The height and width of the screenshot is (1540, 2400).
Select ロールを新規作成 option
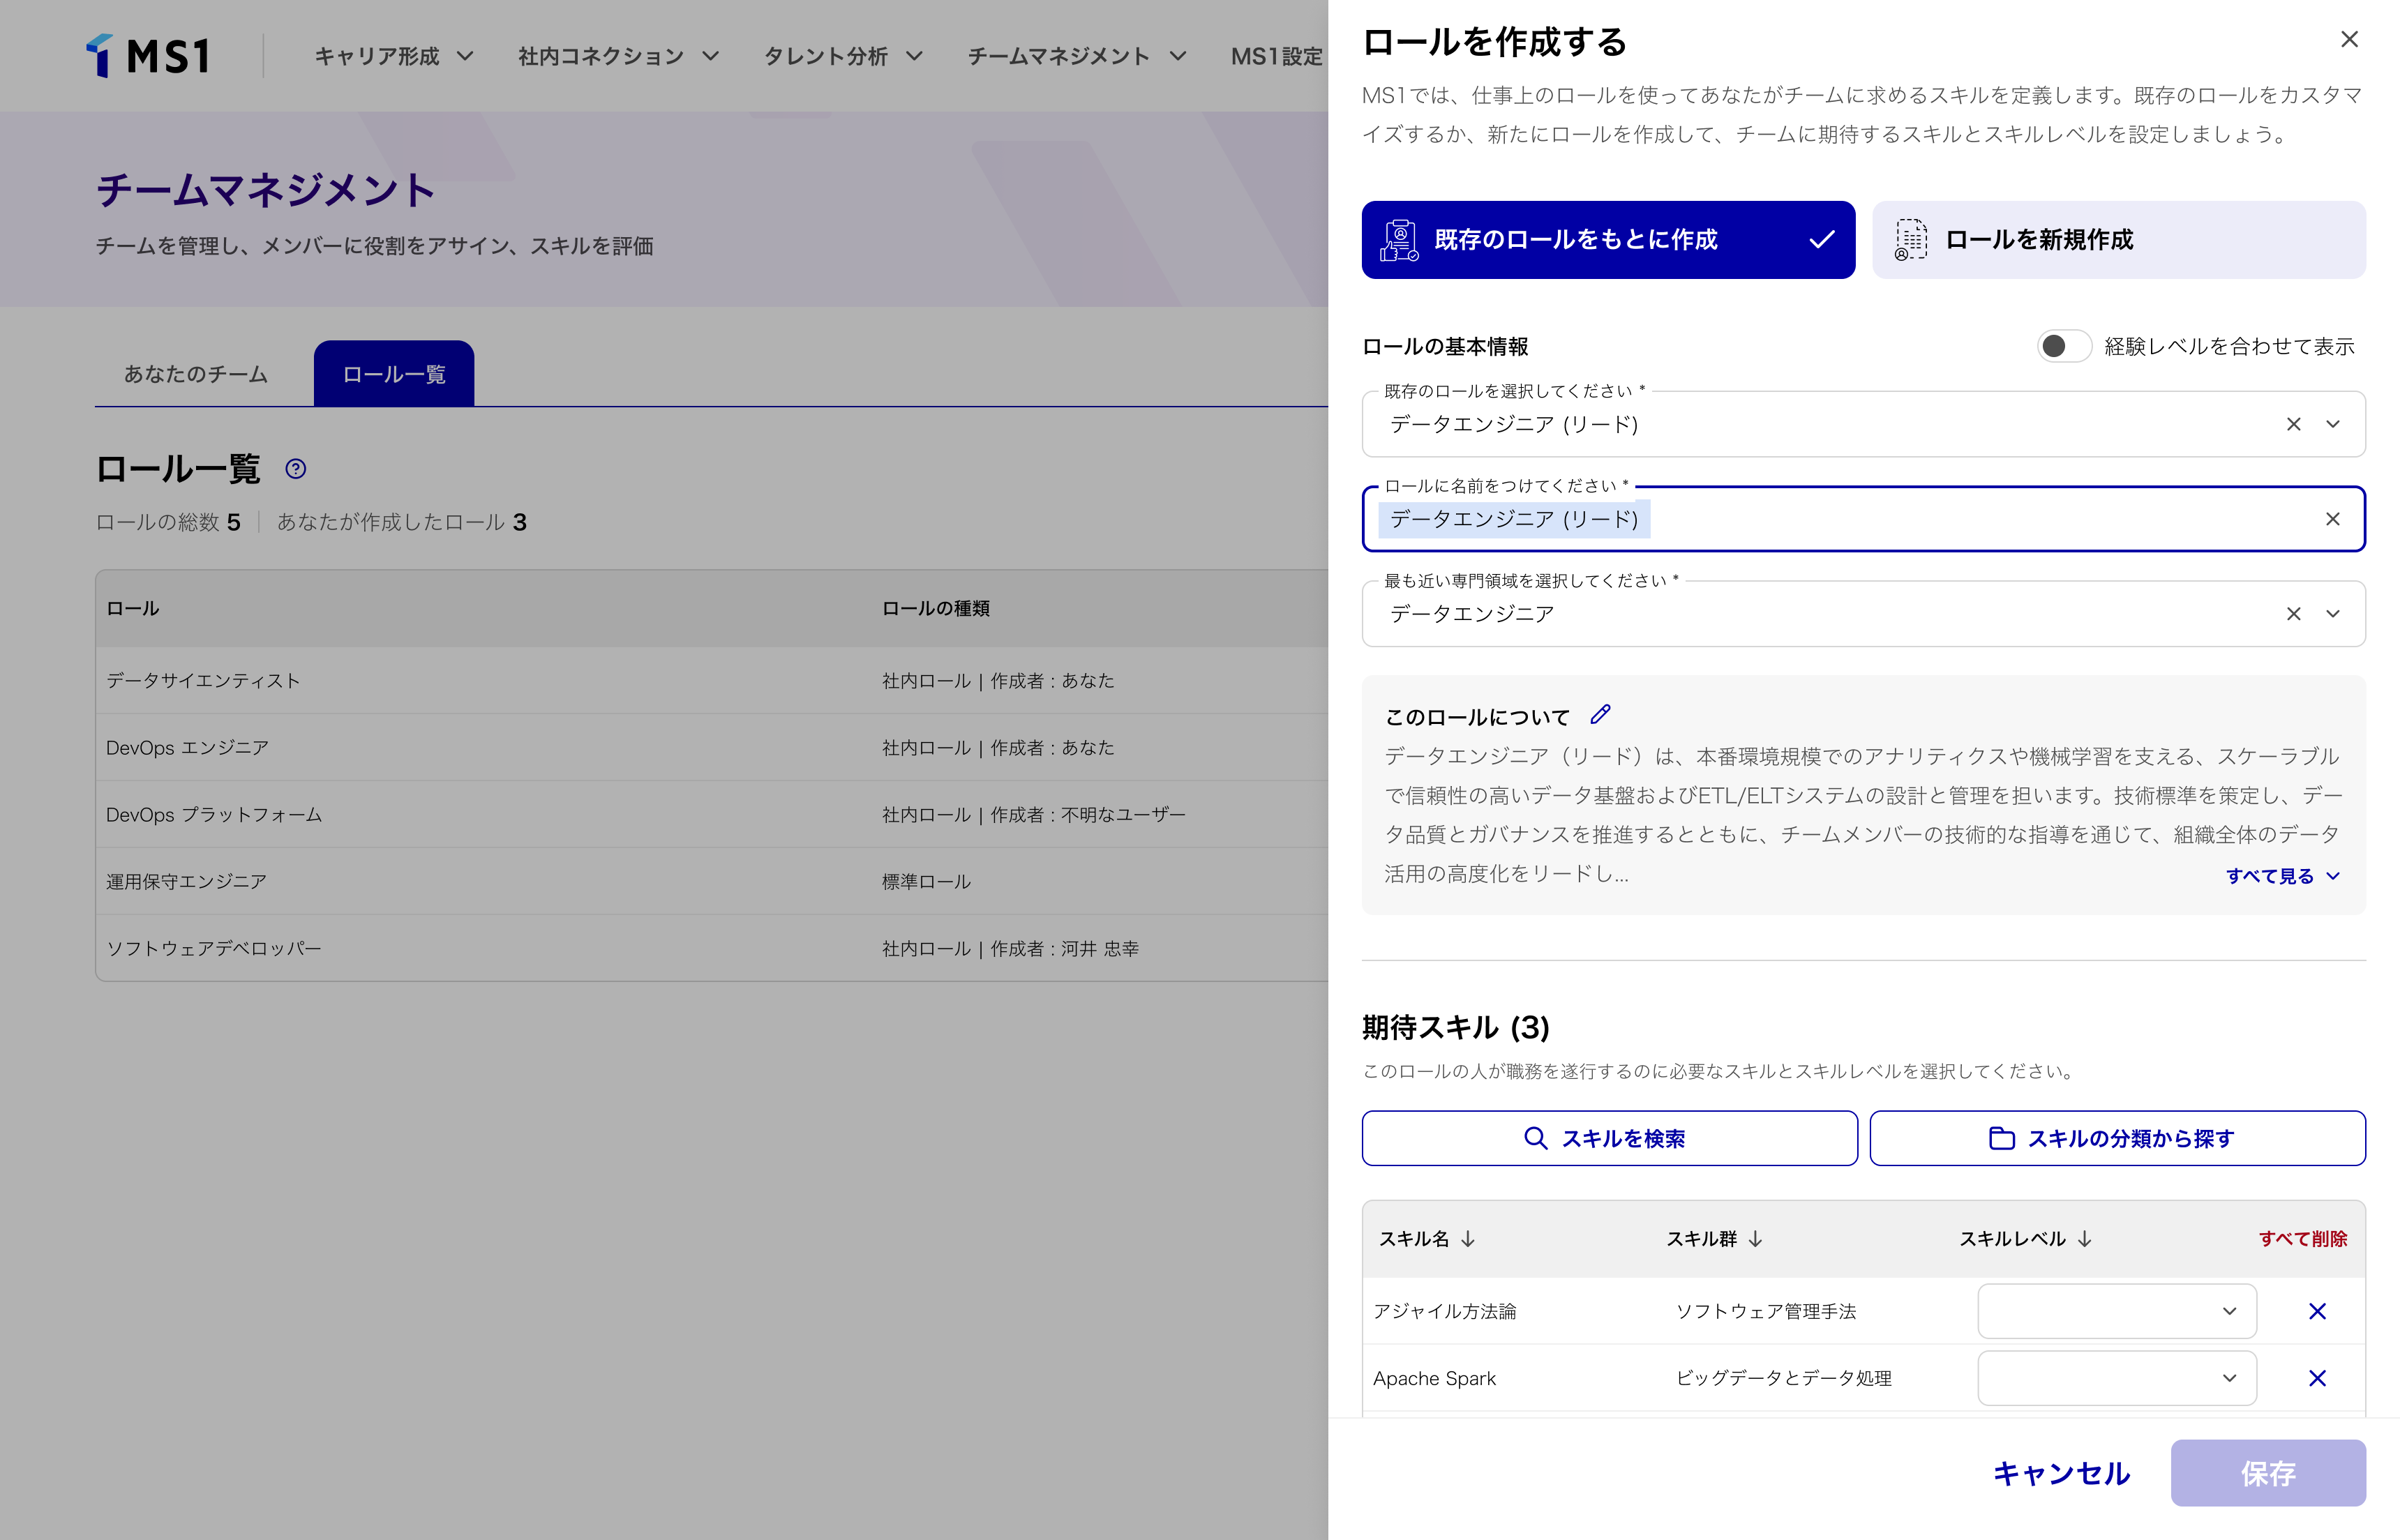[2118, 240]
